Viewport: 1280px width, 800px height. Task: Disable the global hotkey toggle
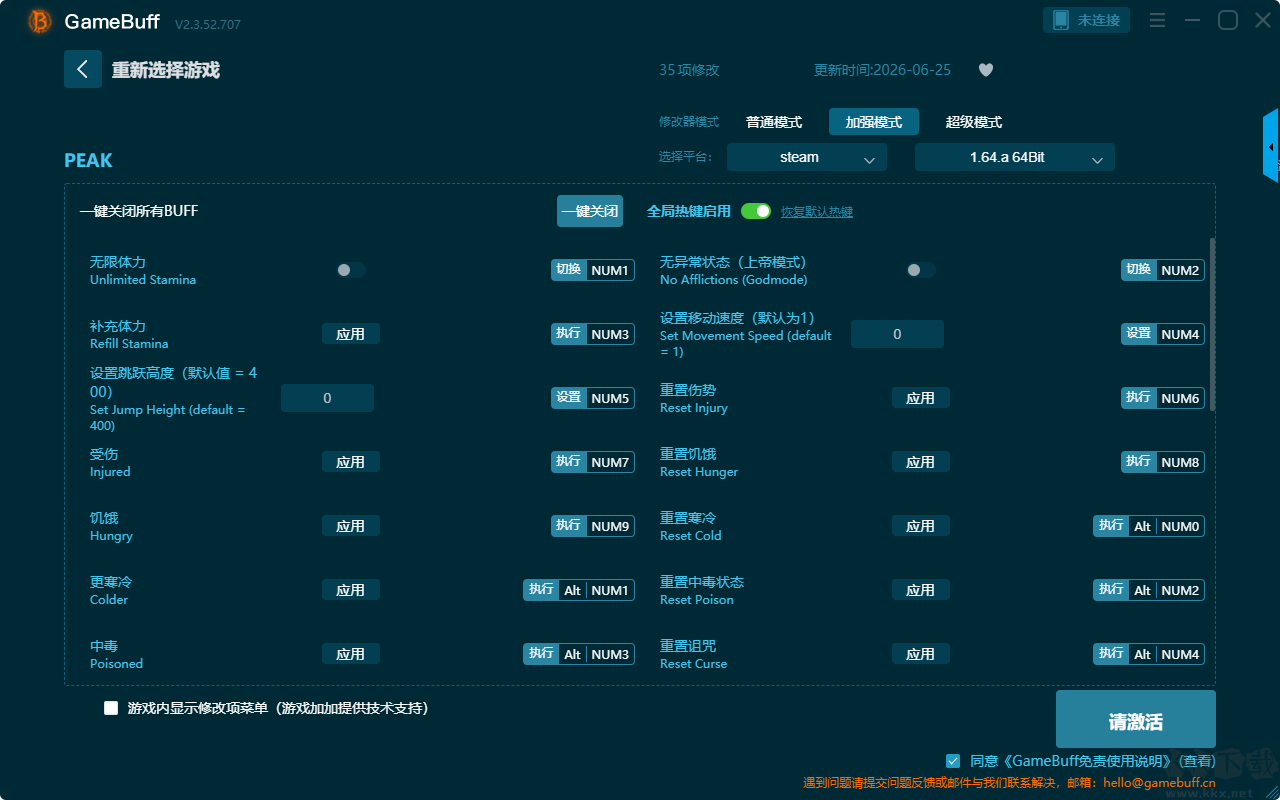tap(756, 211)
